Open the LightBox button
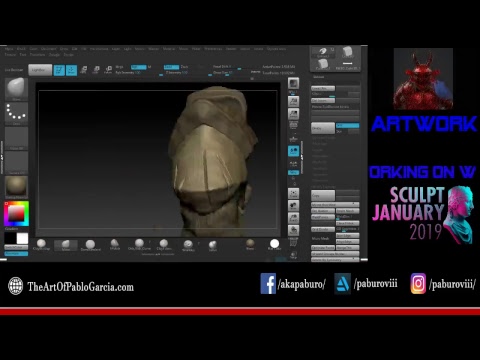480x360 pixels. (x=40, y=70)
